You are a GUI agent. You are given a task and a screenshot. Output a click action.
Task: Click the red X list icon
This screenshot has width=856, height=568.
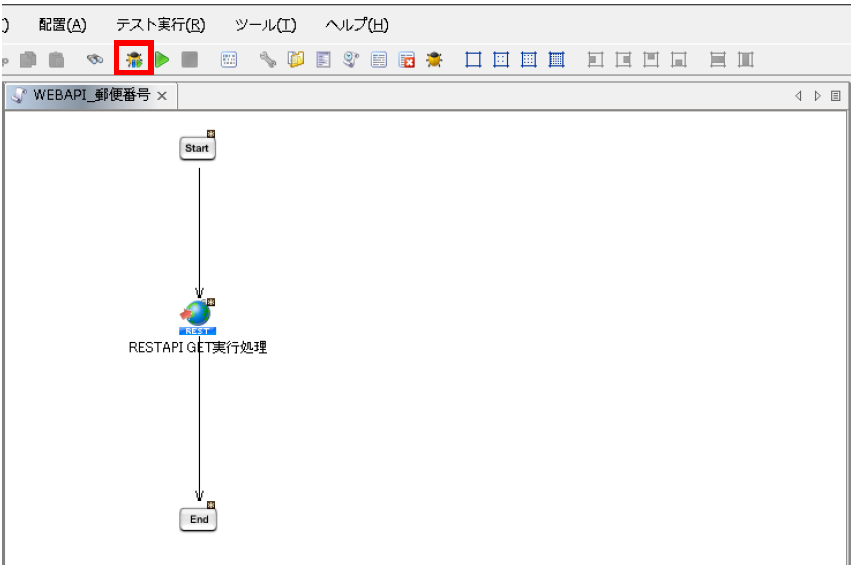point(407,60)
